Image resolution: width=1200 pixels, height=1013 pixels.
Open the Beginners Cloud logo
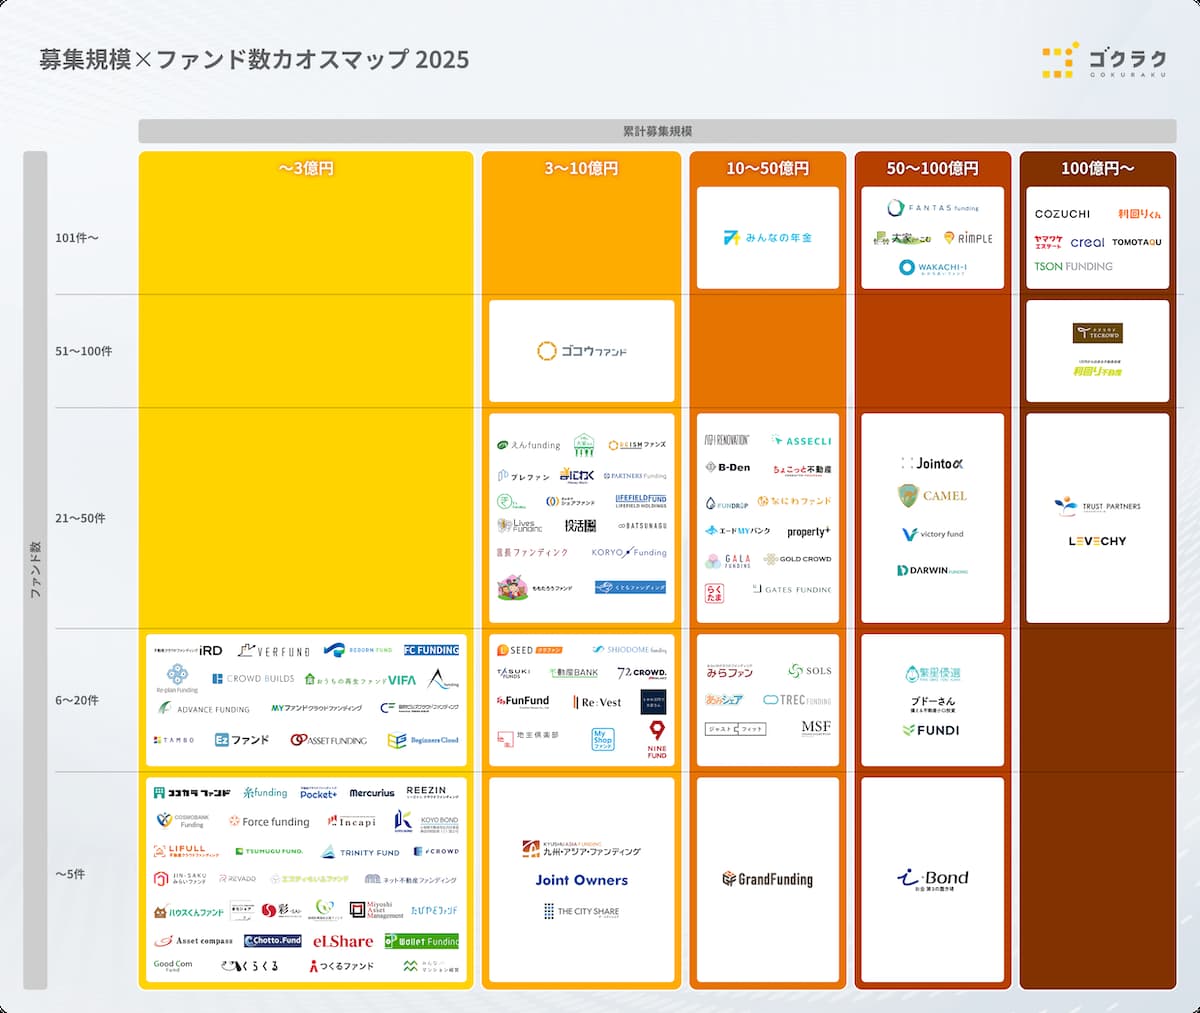pyautogui.click(x=423, y=741)
